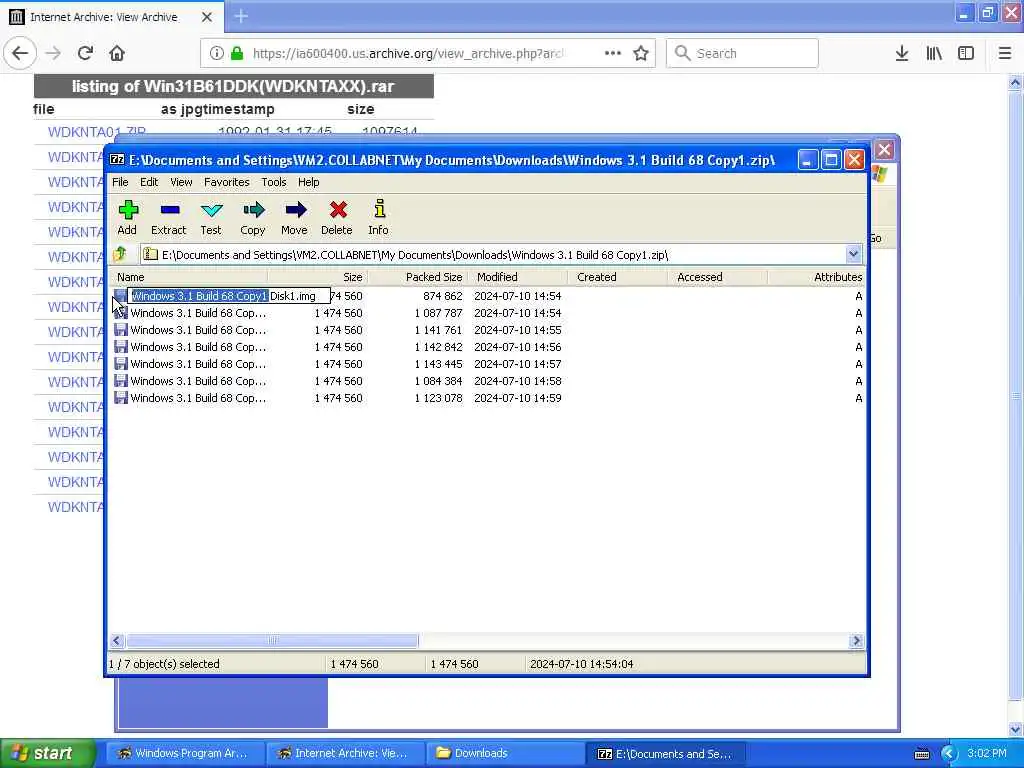Go up one folder level in 7-Zip

pos(120,254)
